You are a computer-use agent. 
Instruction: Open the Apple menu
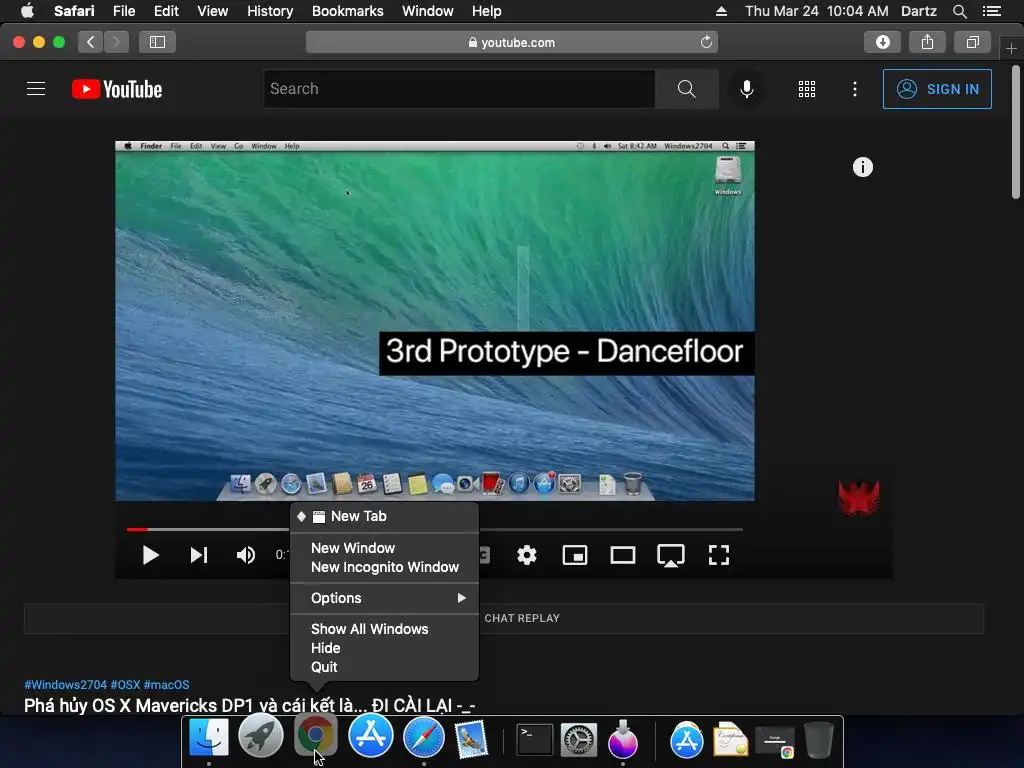pyautogui.click(x=27, y=11)
